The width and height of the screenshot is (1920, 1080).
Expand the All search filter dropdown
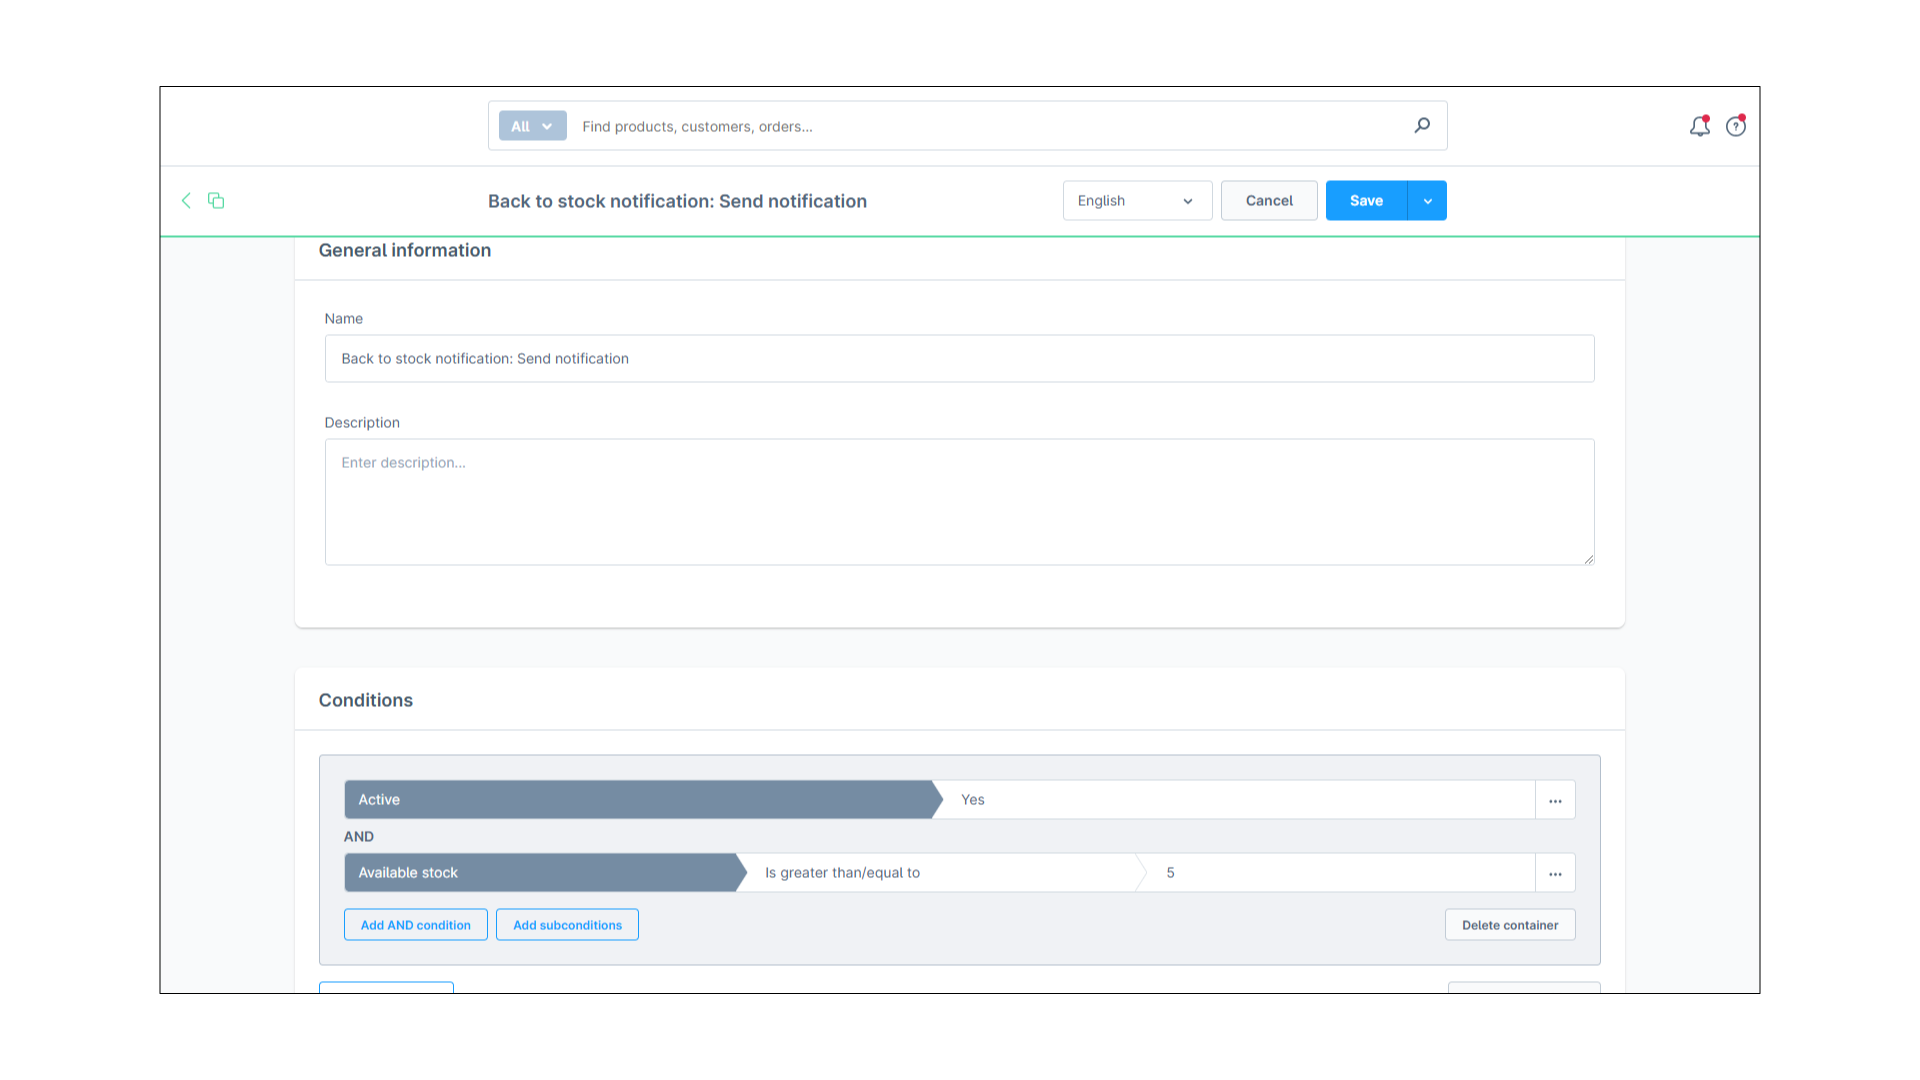(x=531, y=125)
